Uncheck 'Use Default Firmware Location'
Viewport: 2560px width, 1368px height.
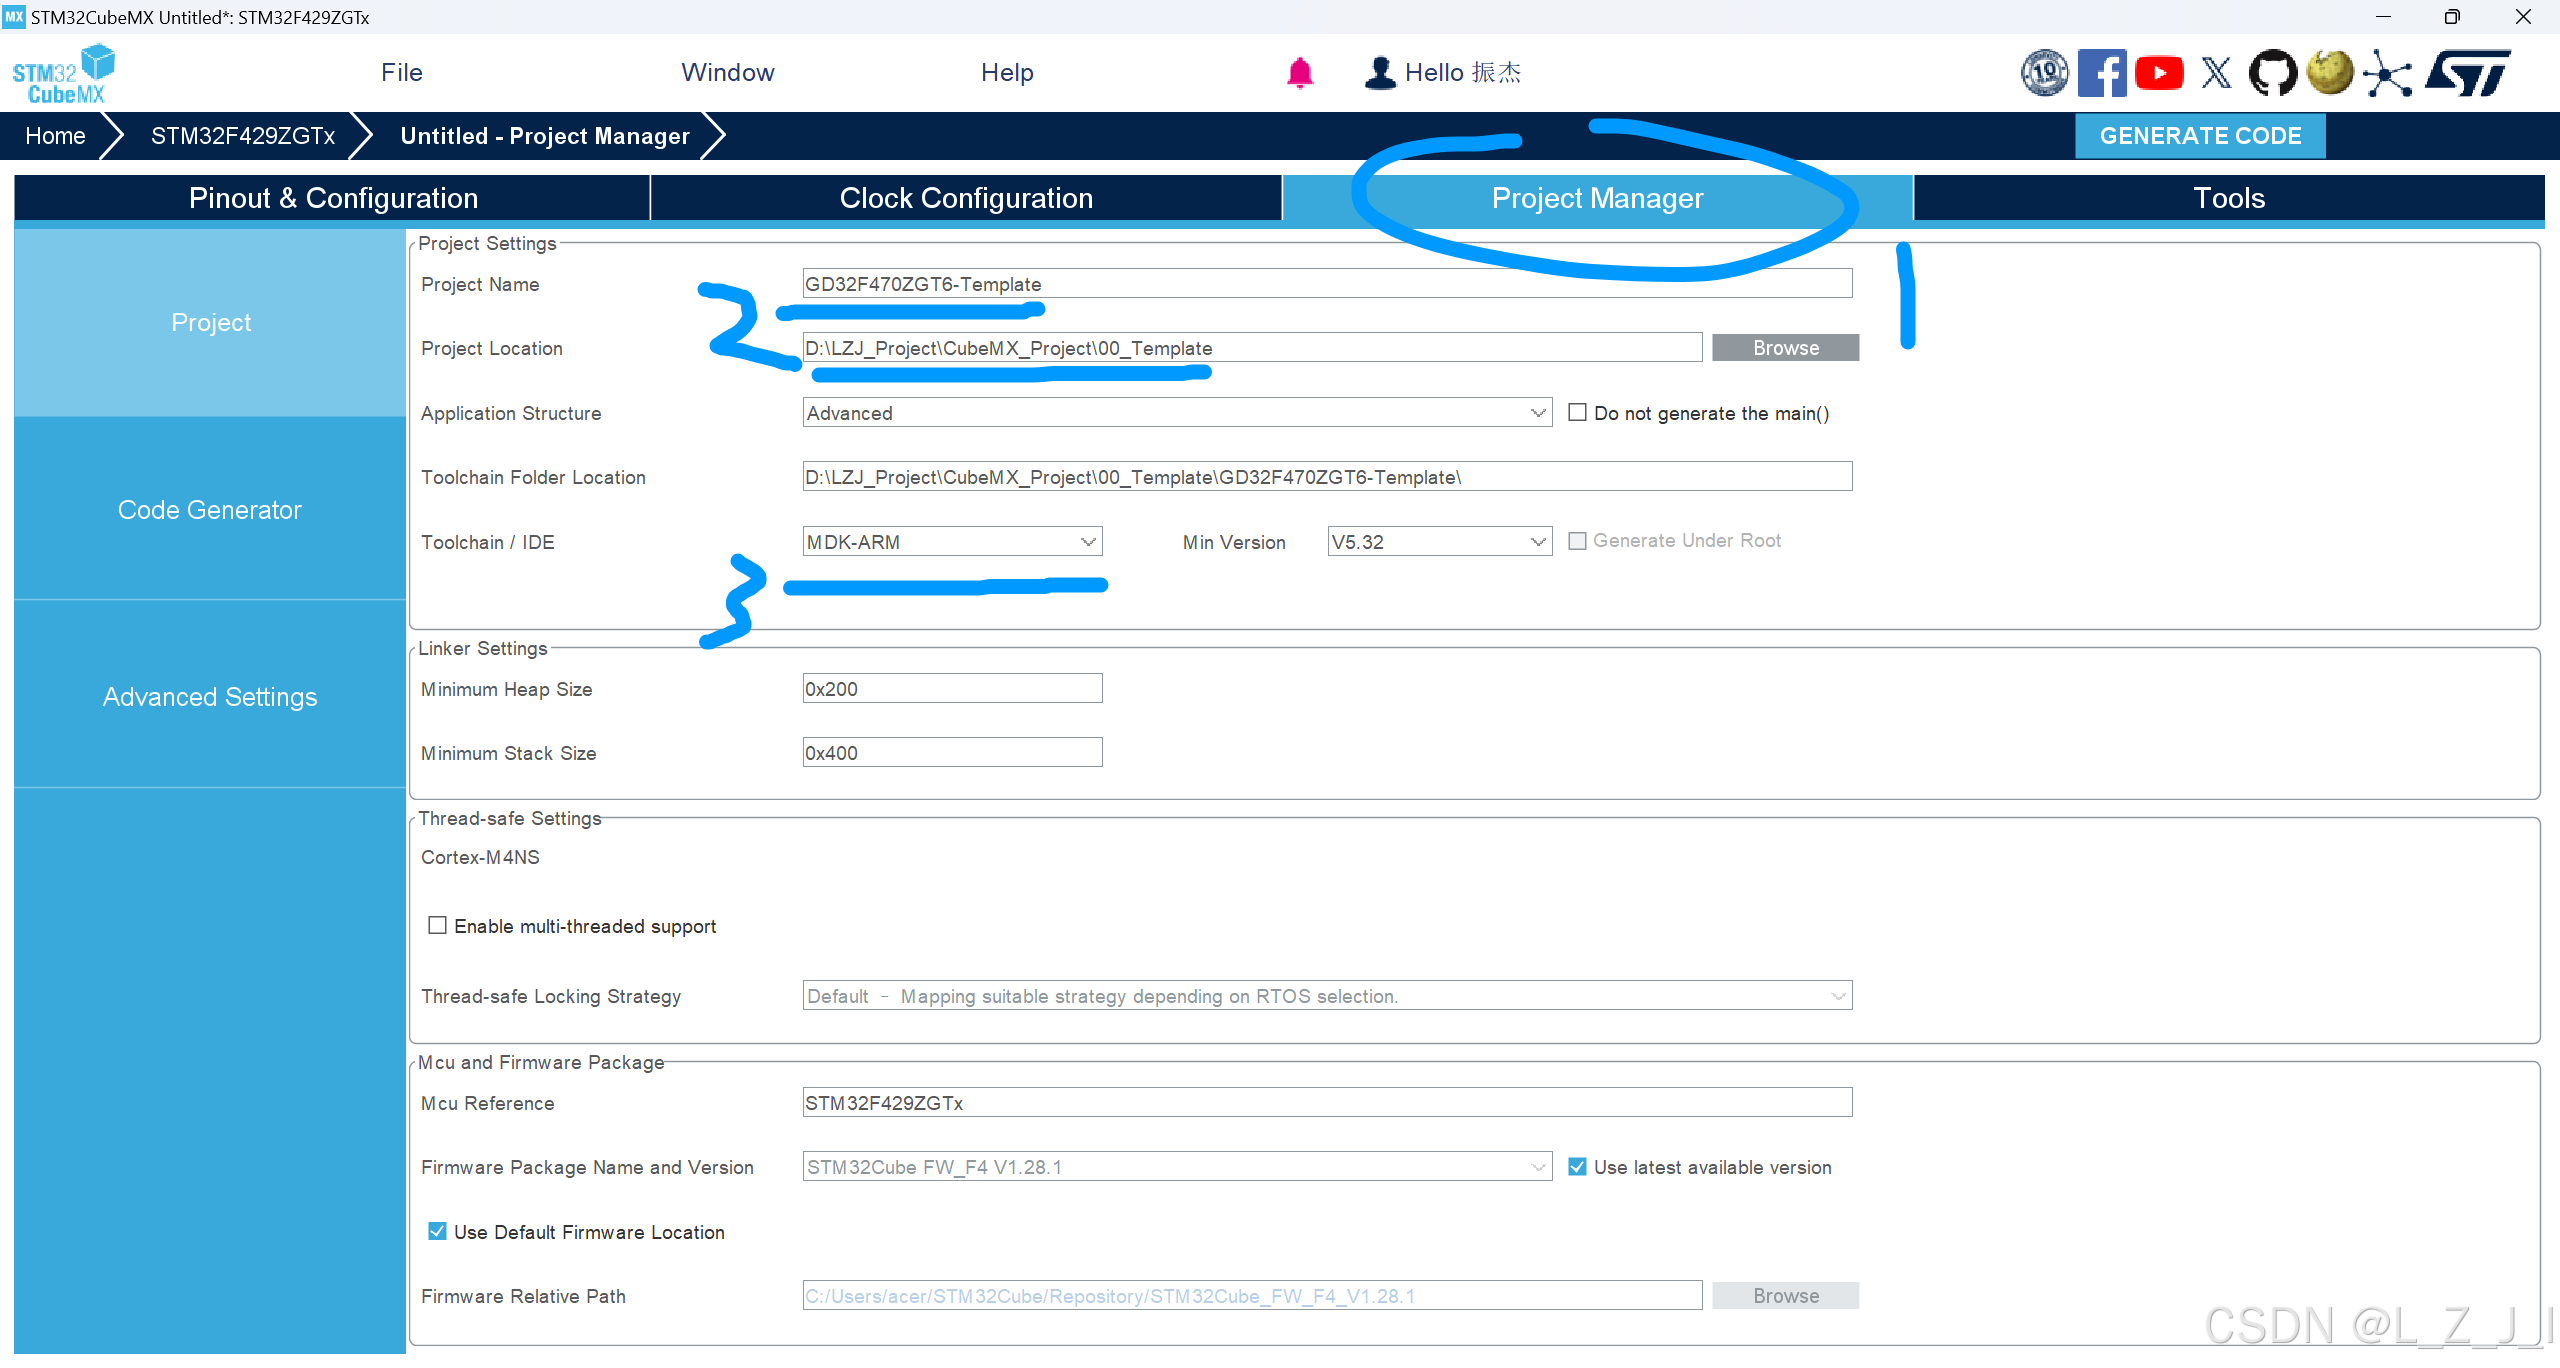pos(437,1231)
